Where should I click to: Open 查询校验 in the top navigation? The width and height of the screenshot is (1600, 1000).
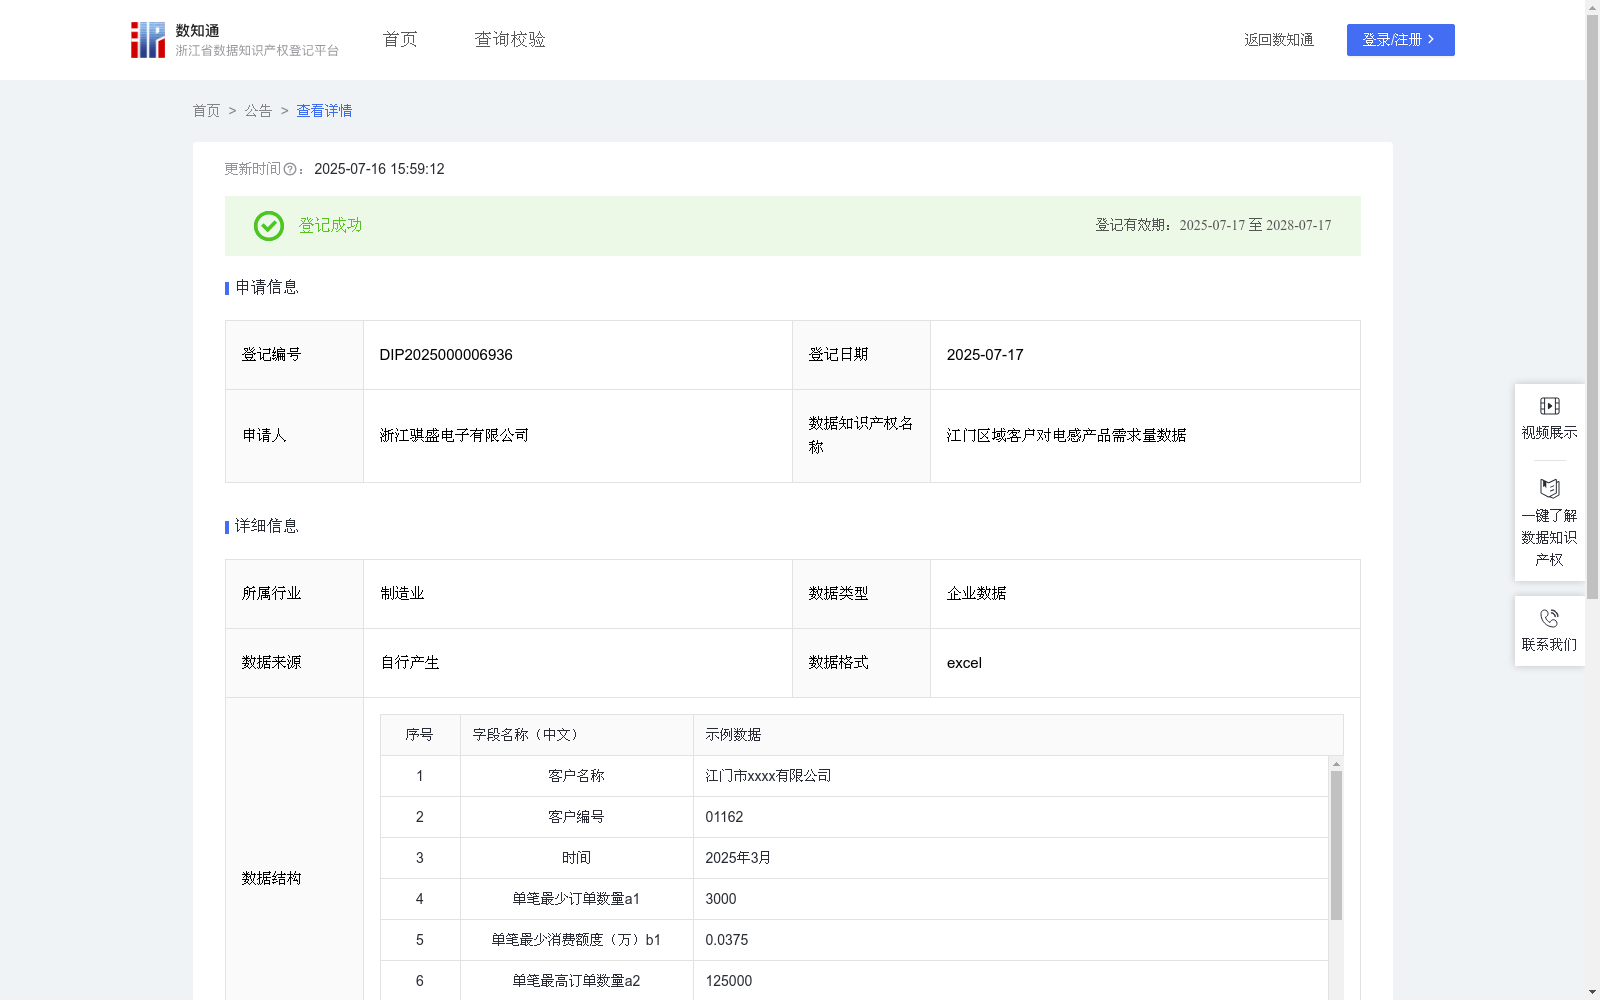point(510,39)
